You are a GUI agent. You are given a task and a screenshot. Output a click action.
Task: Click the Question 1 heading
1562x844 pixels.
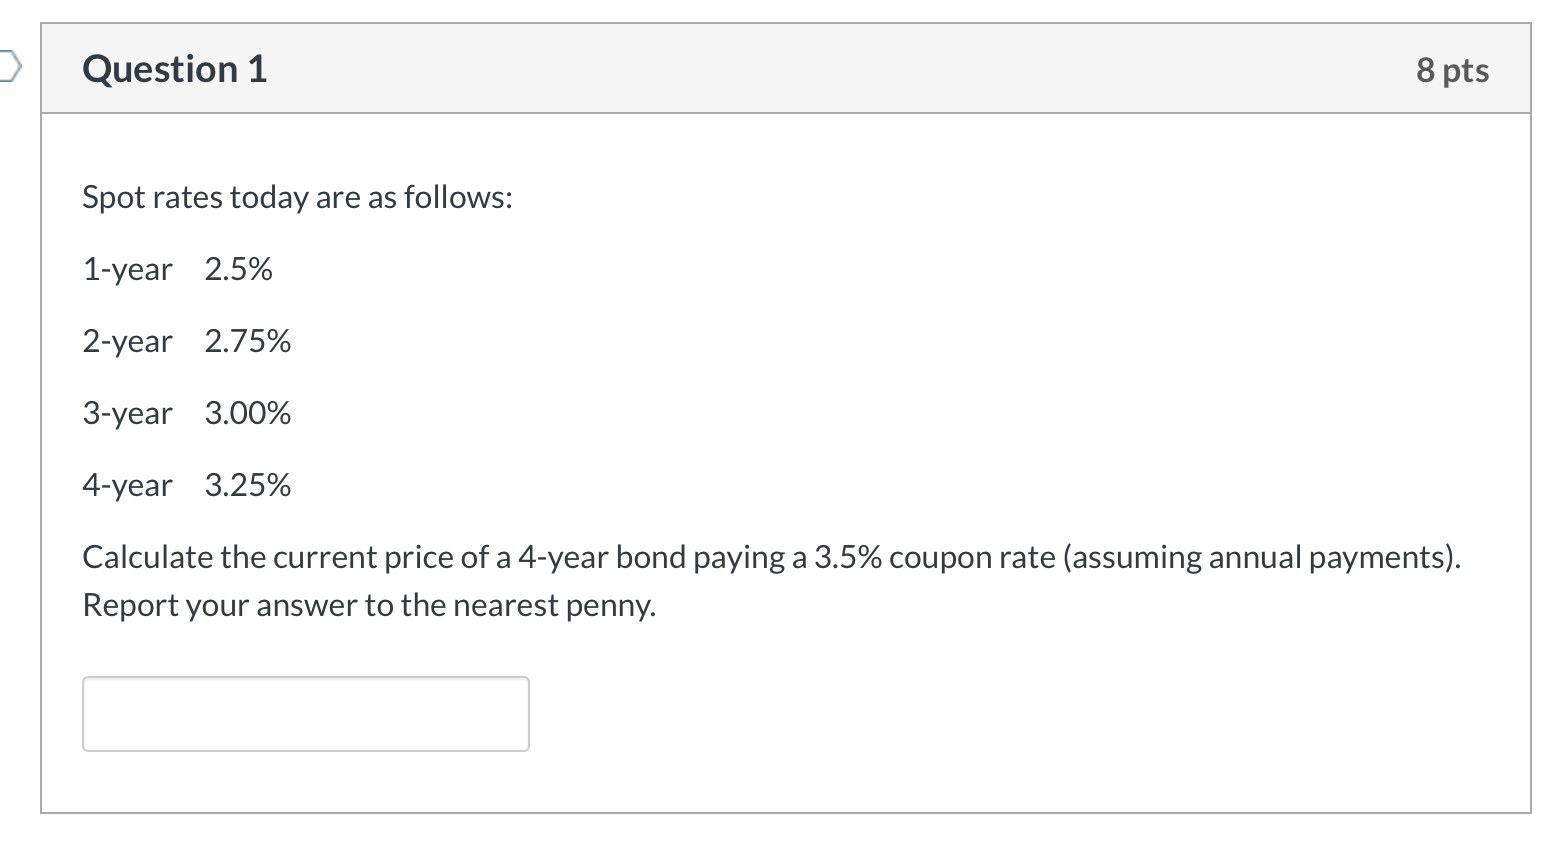coord(175,69)
